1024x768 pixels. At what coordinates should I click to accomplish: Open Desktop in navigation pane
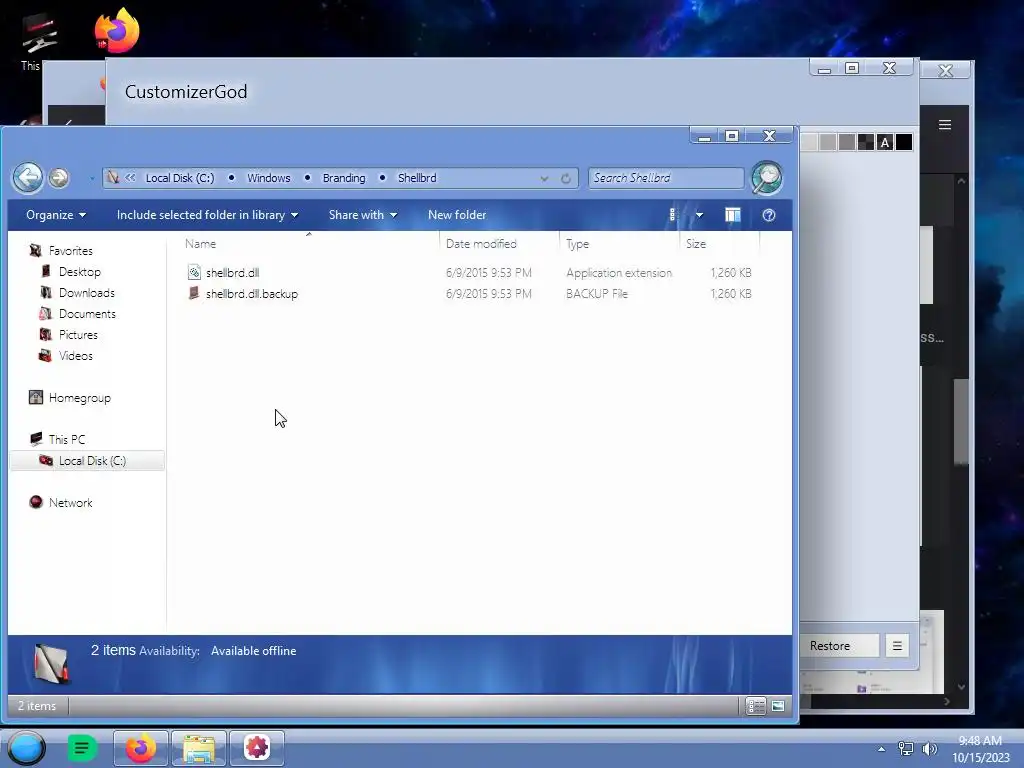click(80, 272)
